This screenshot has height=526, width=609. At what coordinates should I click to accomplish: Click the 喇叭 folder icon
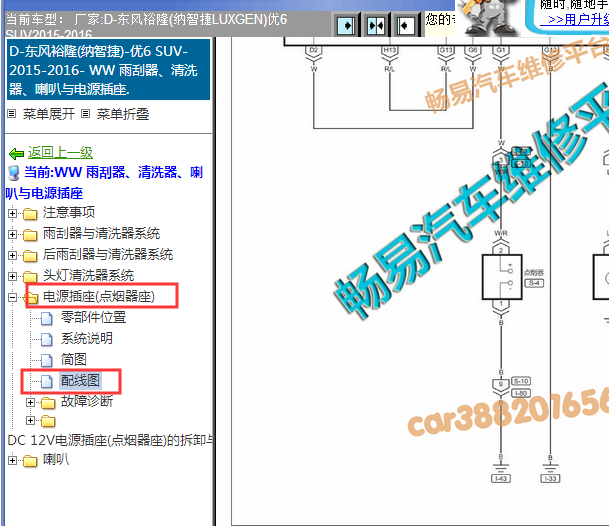(30, 460)
